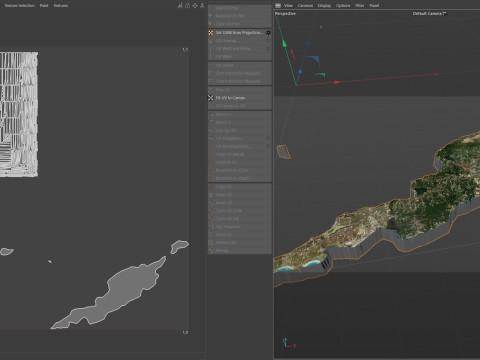
Task: Choose the Unstitch UV command
Action: click(240, 162)
